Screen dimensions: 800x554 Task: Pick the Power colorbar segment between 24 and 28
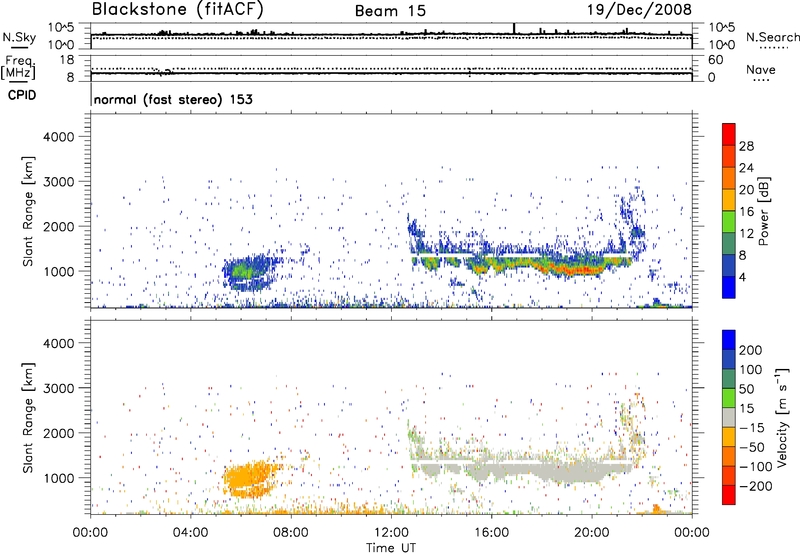tap(729, 156)
